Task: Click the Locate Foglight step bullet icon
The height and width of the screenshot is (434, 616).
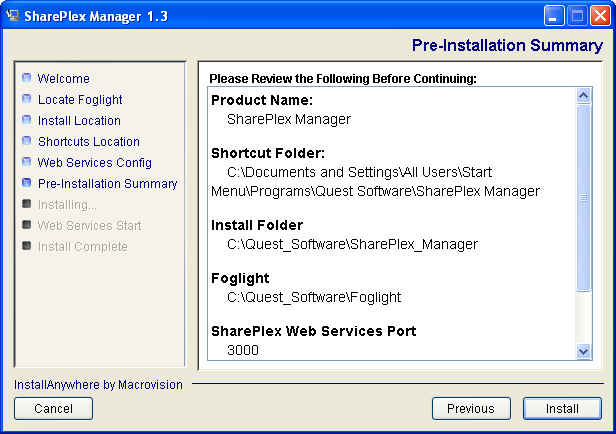Action: pos(27,100)
